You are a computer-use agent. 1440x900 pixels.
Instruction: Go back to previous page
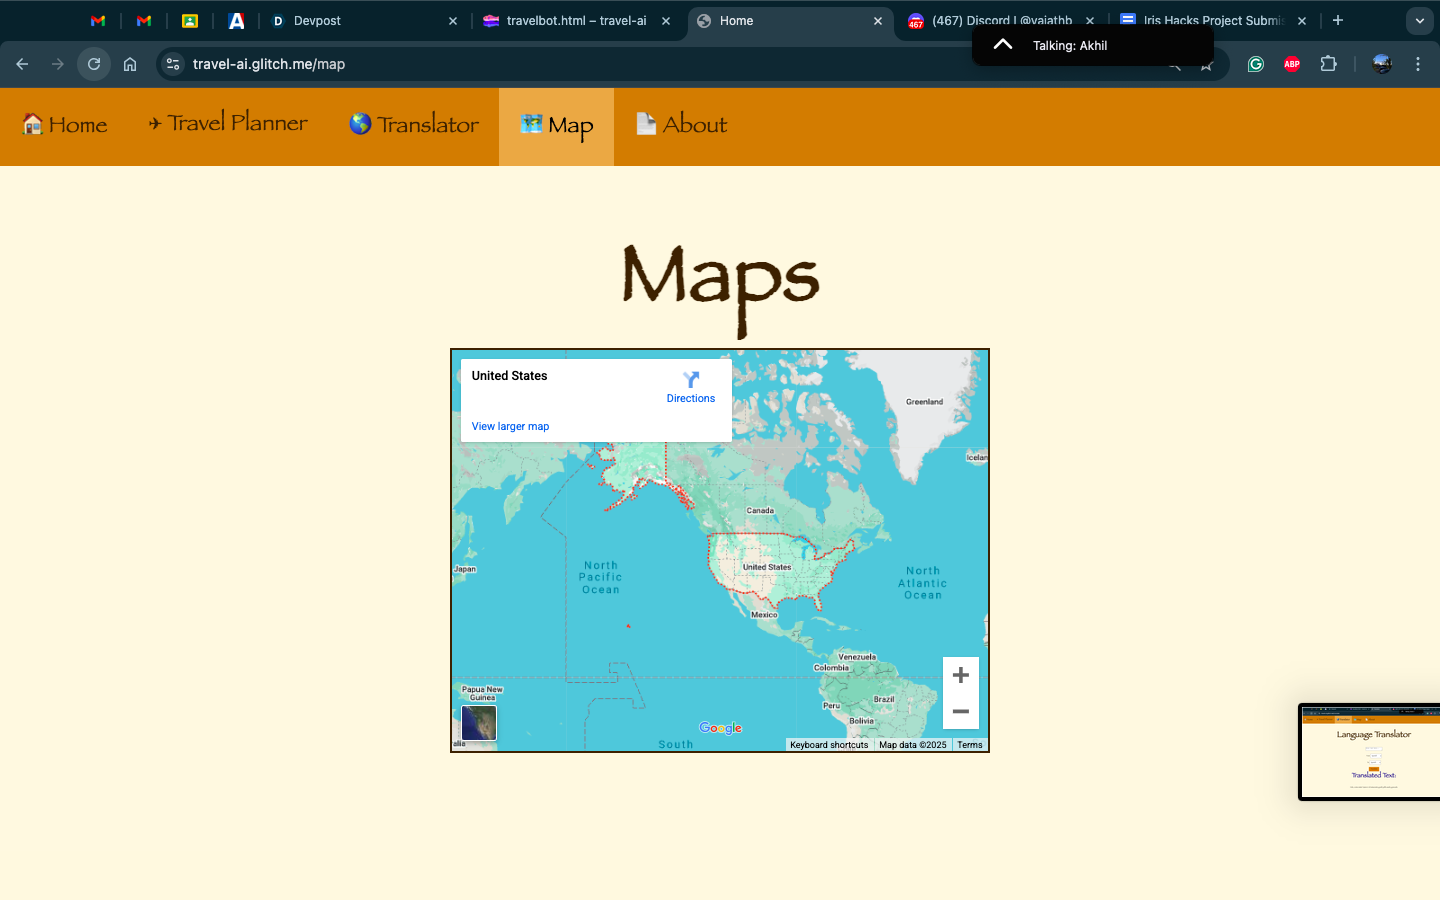tap(22, 64)
